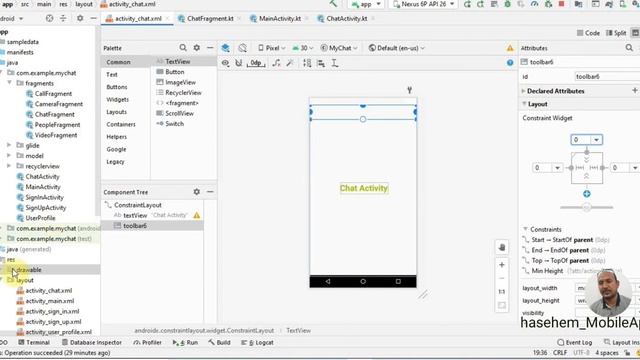Open the Guidelines tool icon
Image resolution: width=640 pixels, height=360 pixels.
click(x=335, y=63)
